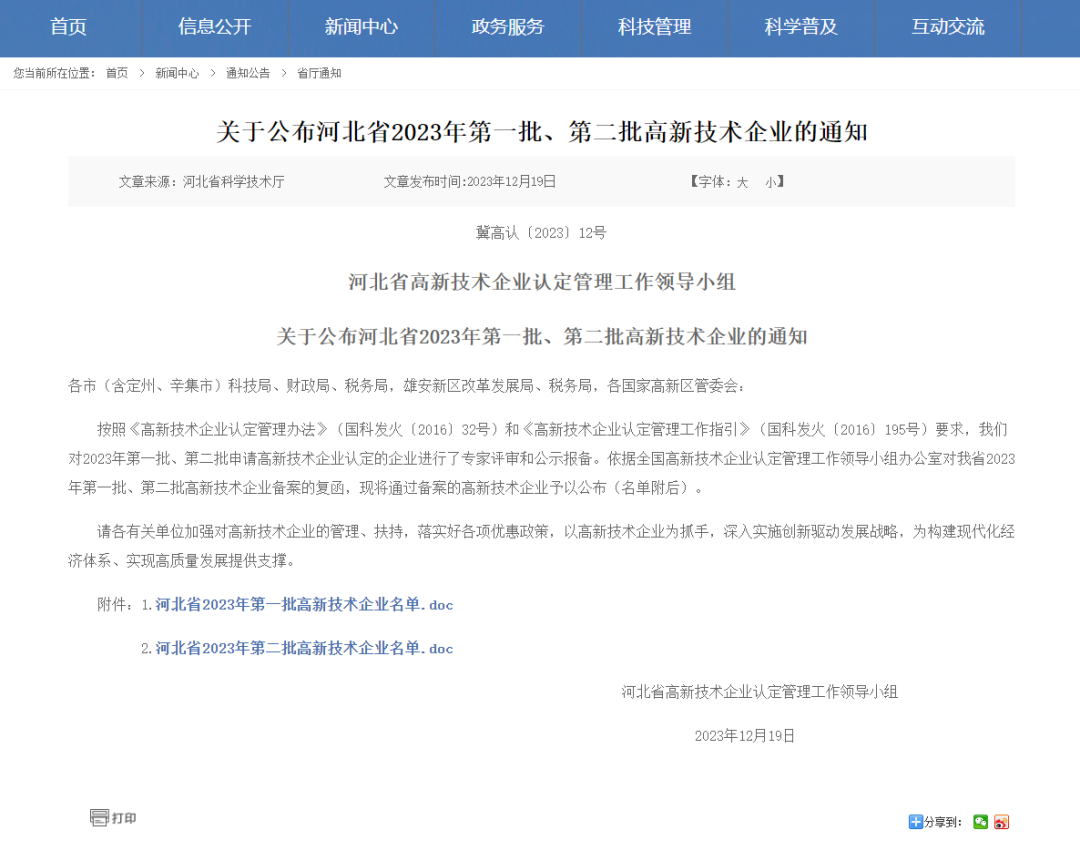Click document number 冀高认〔2023〕12号
The height and width of the screenshot is (851, 1080).
click(541, 233)
